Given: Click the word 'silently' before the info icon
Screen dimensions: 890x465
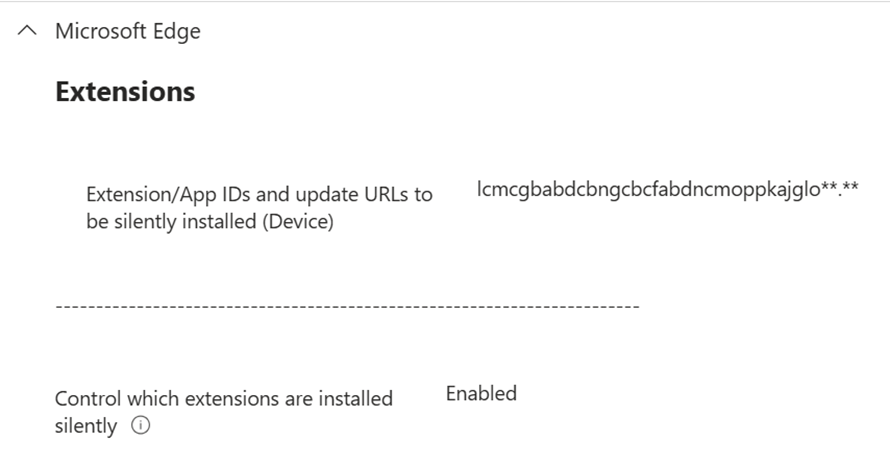Looking at the screenshot, I should click(x=86, y=426).
